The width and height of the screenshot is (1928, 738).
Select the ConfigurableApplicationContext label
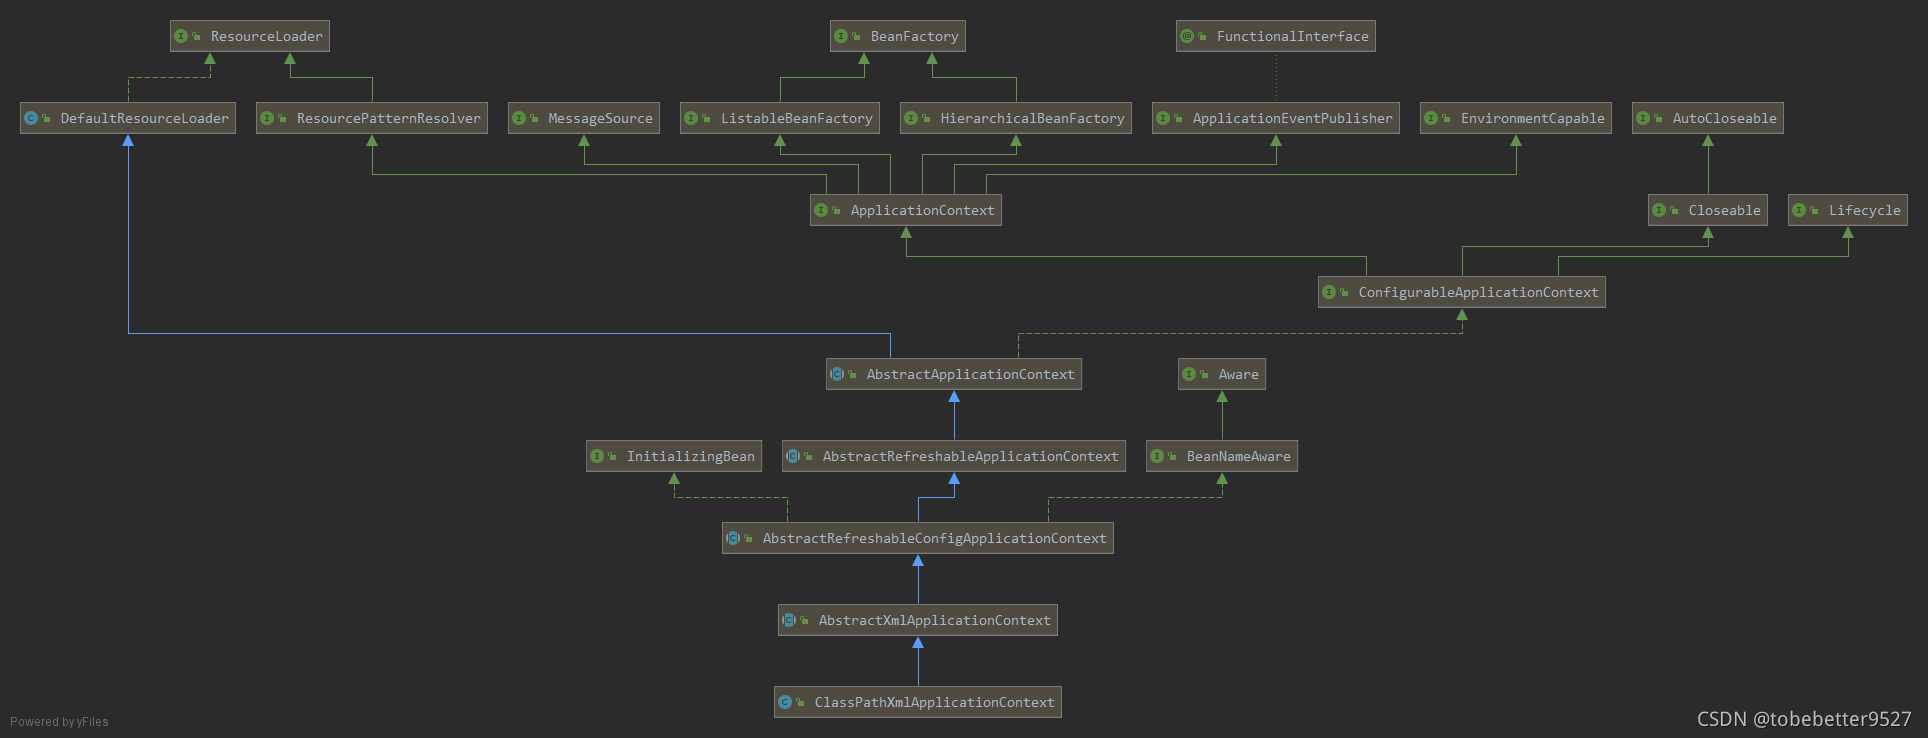pos(1478,292)
